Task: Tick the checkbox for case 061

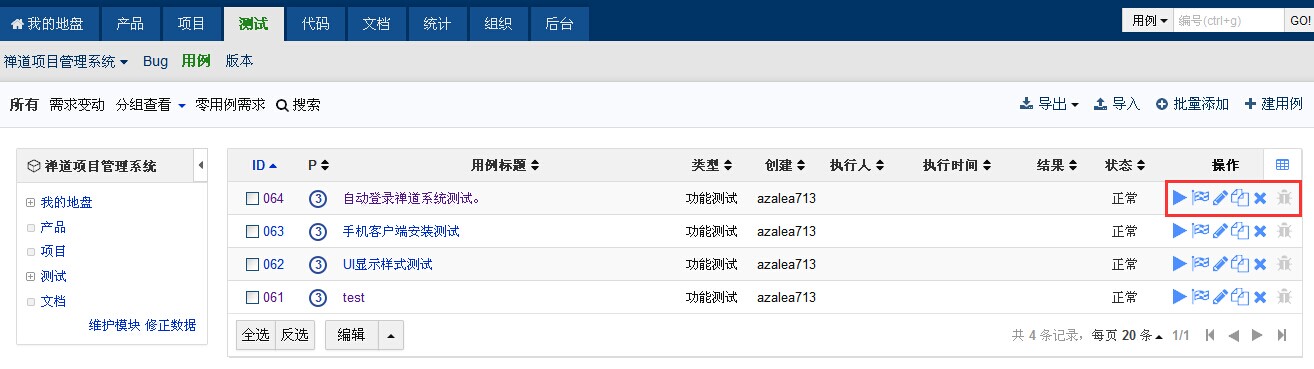Action: click(252, 297)
